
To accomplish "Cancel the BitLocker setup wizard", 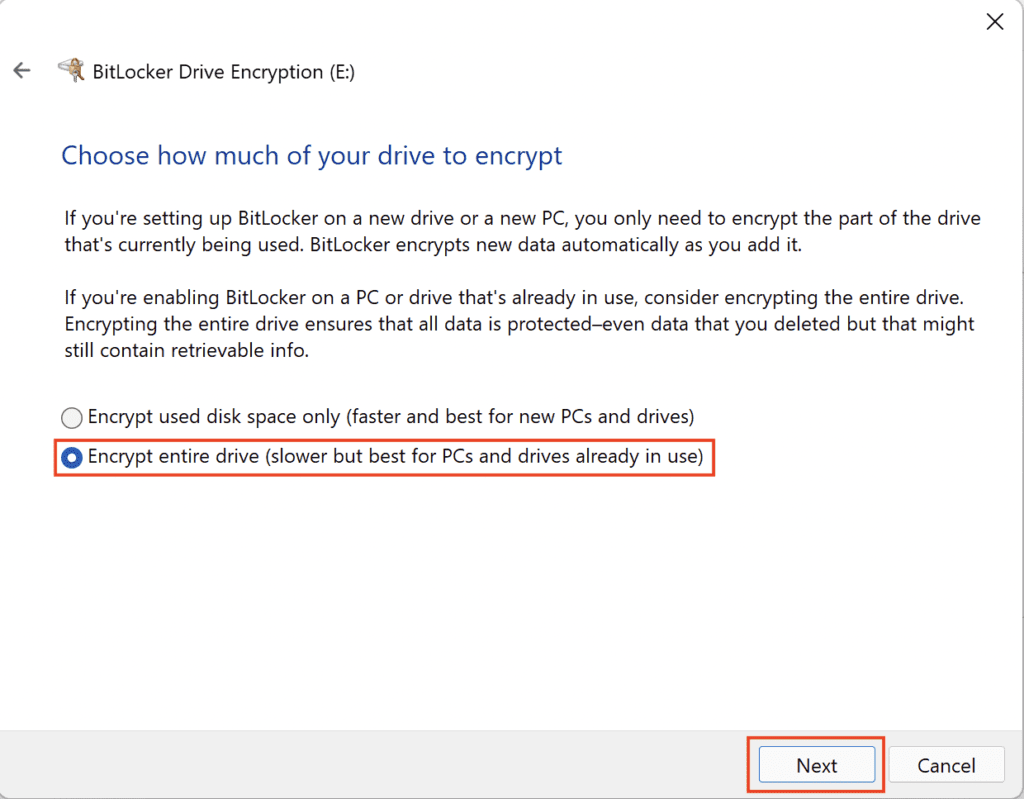I will pyautogui.click(x=946, y=764).
